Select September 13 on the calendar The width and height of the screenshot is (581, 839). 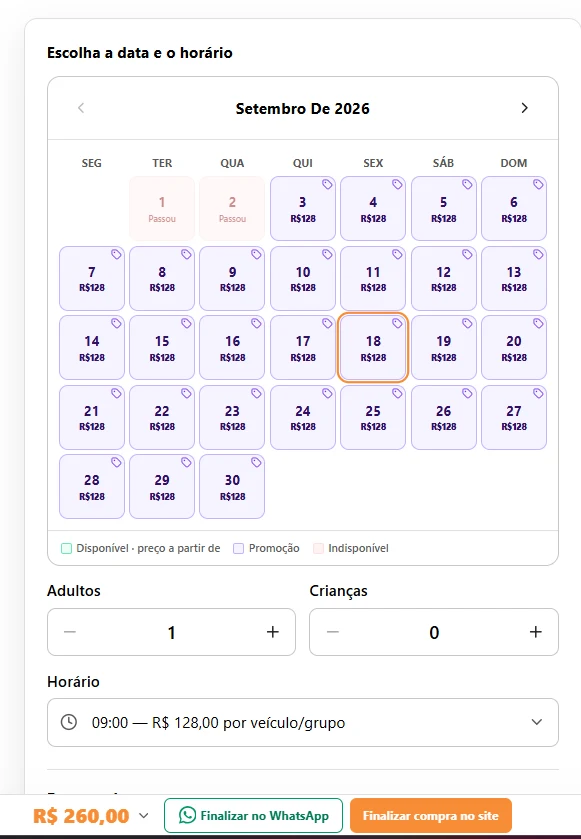tap(514, 278)
